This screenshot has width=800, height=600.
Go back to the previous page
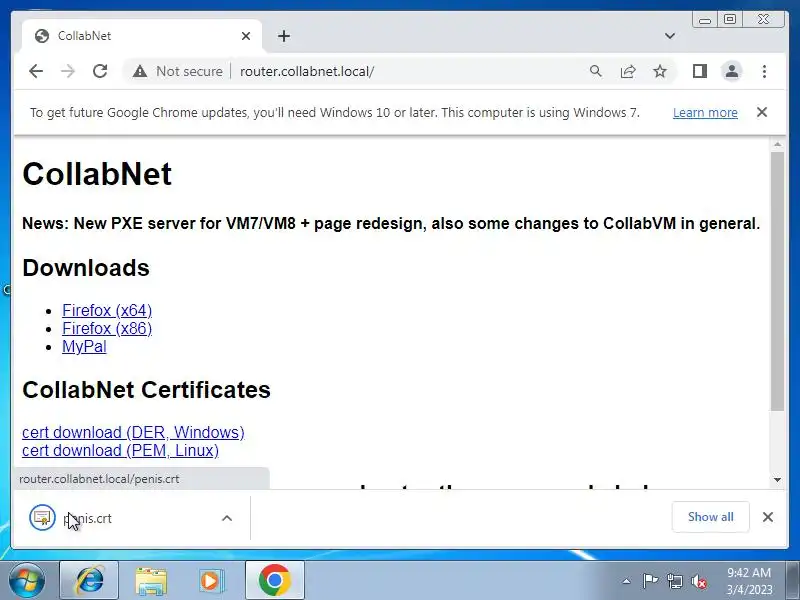click(x=36, y=71)
